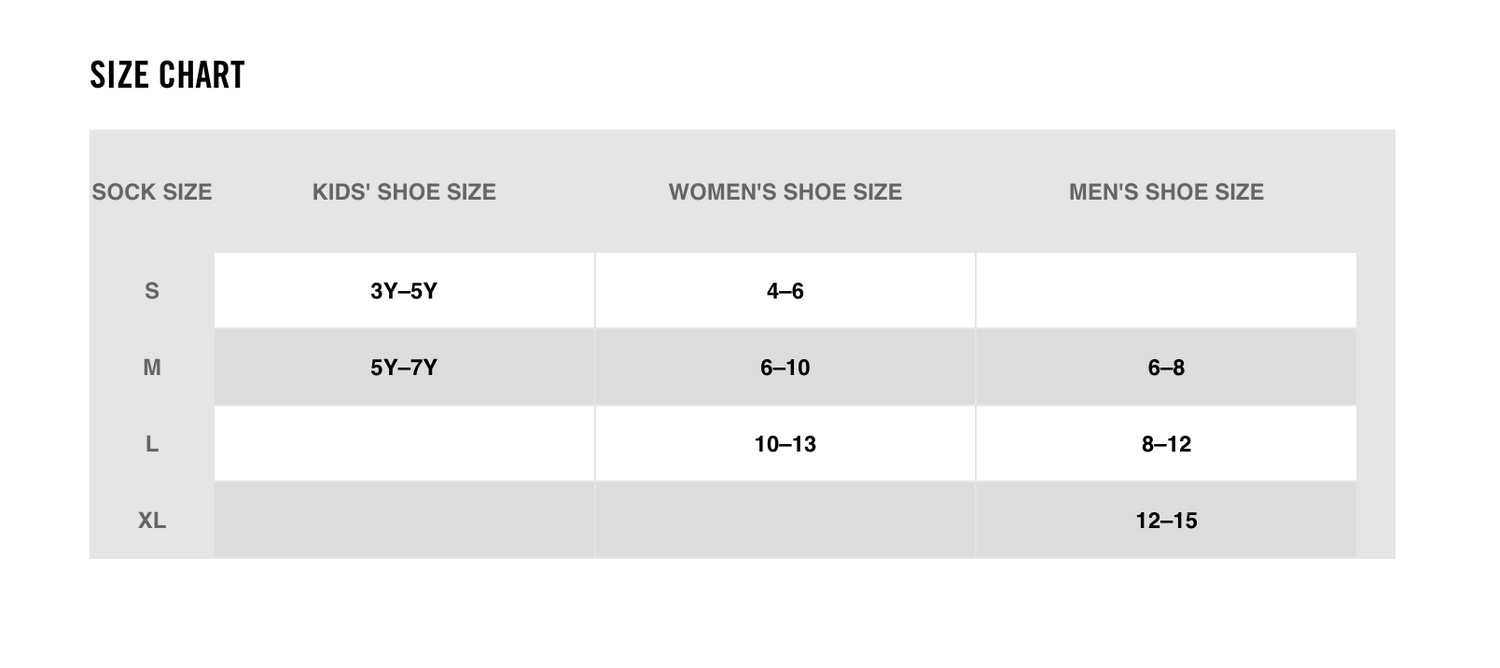Click the men's 8–12 size cell
Image resolution: width=1500 pixels, height=668 pixels.
1166,444
